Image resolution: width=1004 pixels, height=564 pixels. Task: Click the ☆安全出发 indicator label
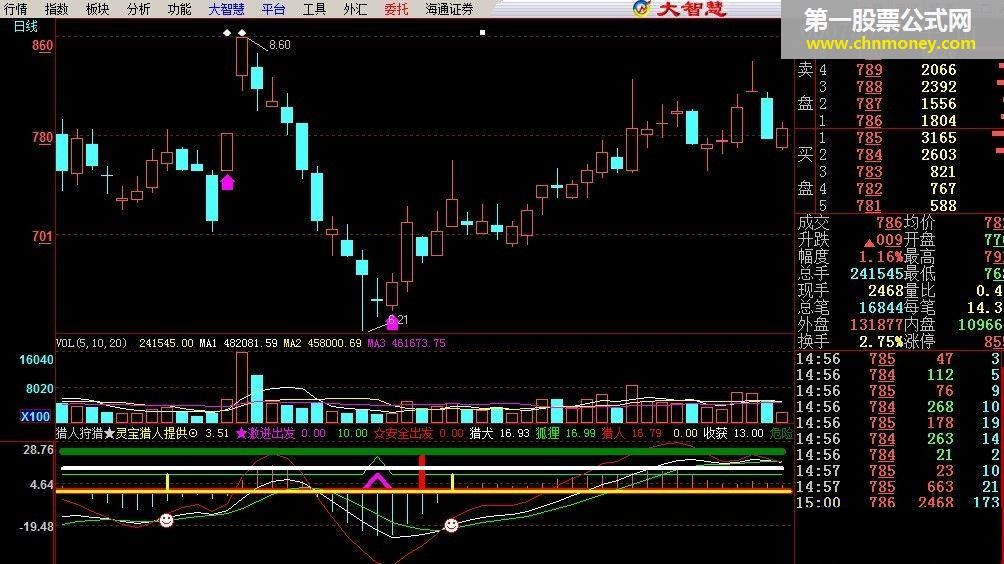coord(403,433)
